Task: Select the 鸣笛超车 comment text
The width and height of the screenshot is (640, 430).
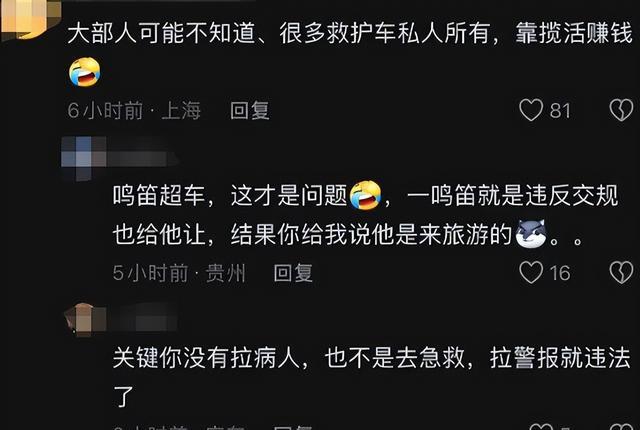Action: pos(366,215)
